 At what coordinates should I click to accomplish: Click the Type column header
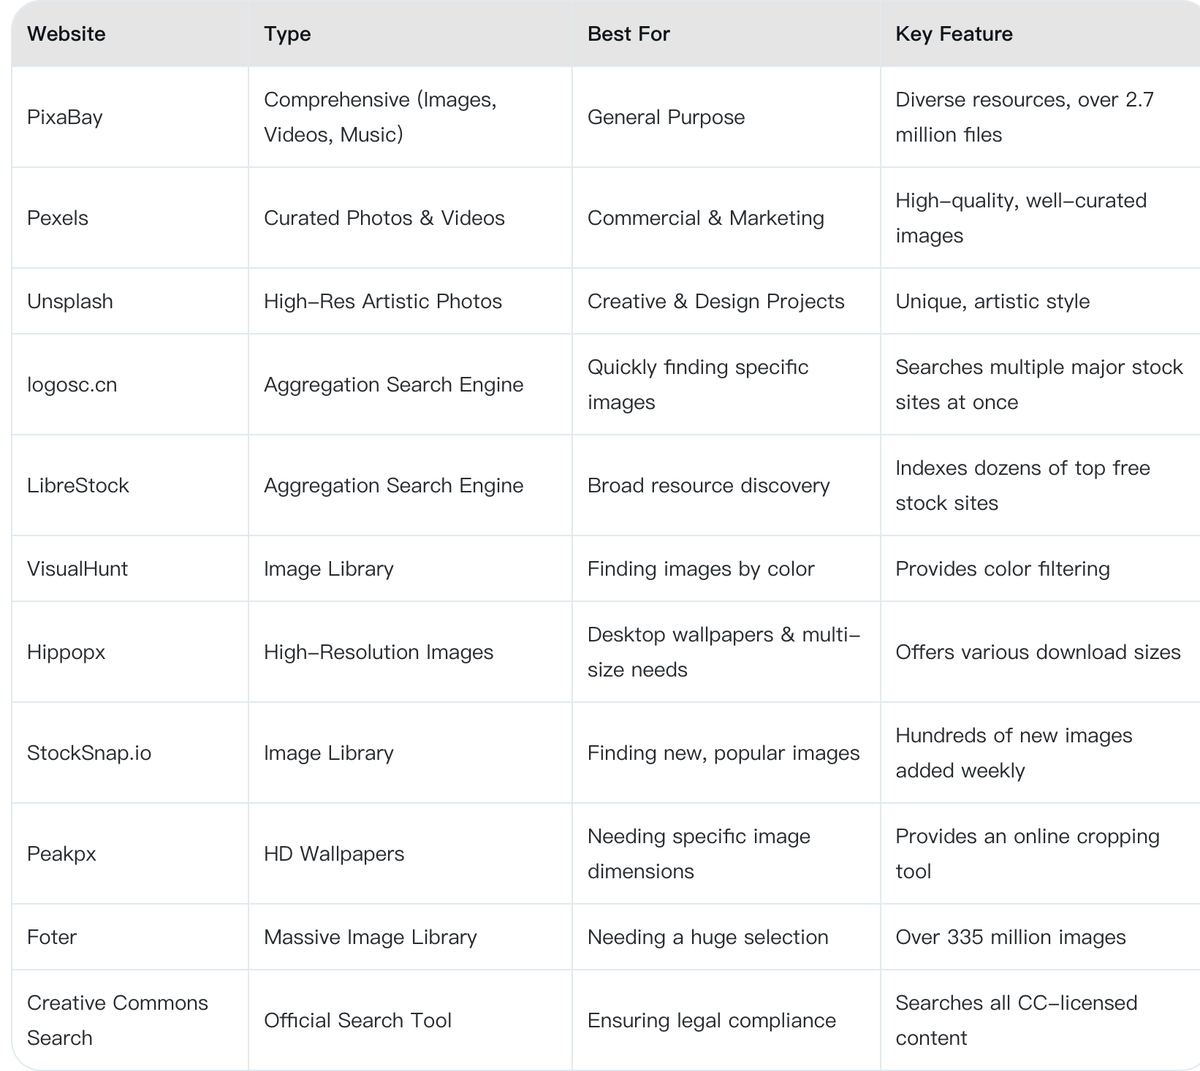point(287,34)
